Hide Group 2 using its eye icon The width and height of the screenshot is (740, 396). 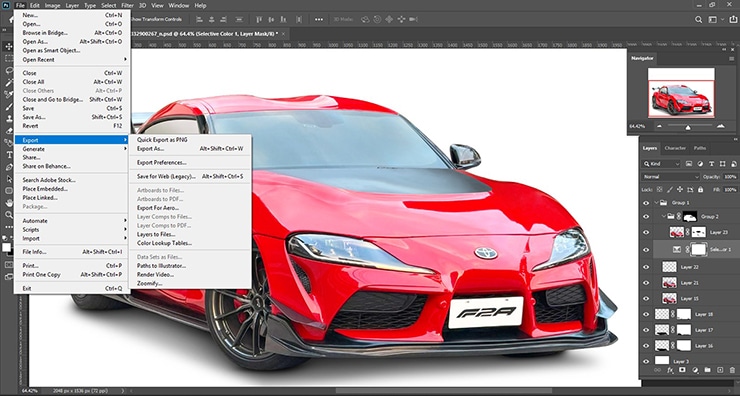646,217
